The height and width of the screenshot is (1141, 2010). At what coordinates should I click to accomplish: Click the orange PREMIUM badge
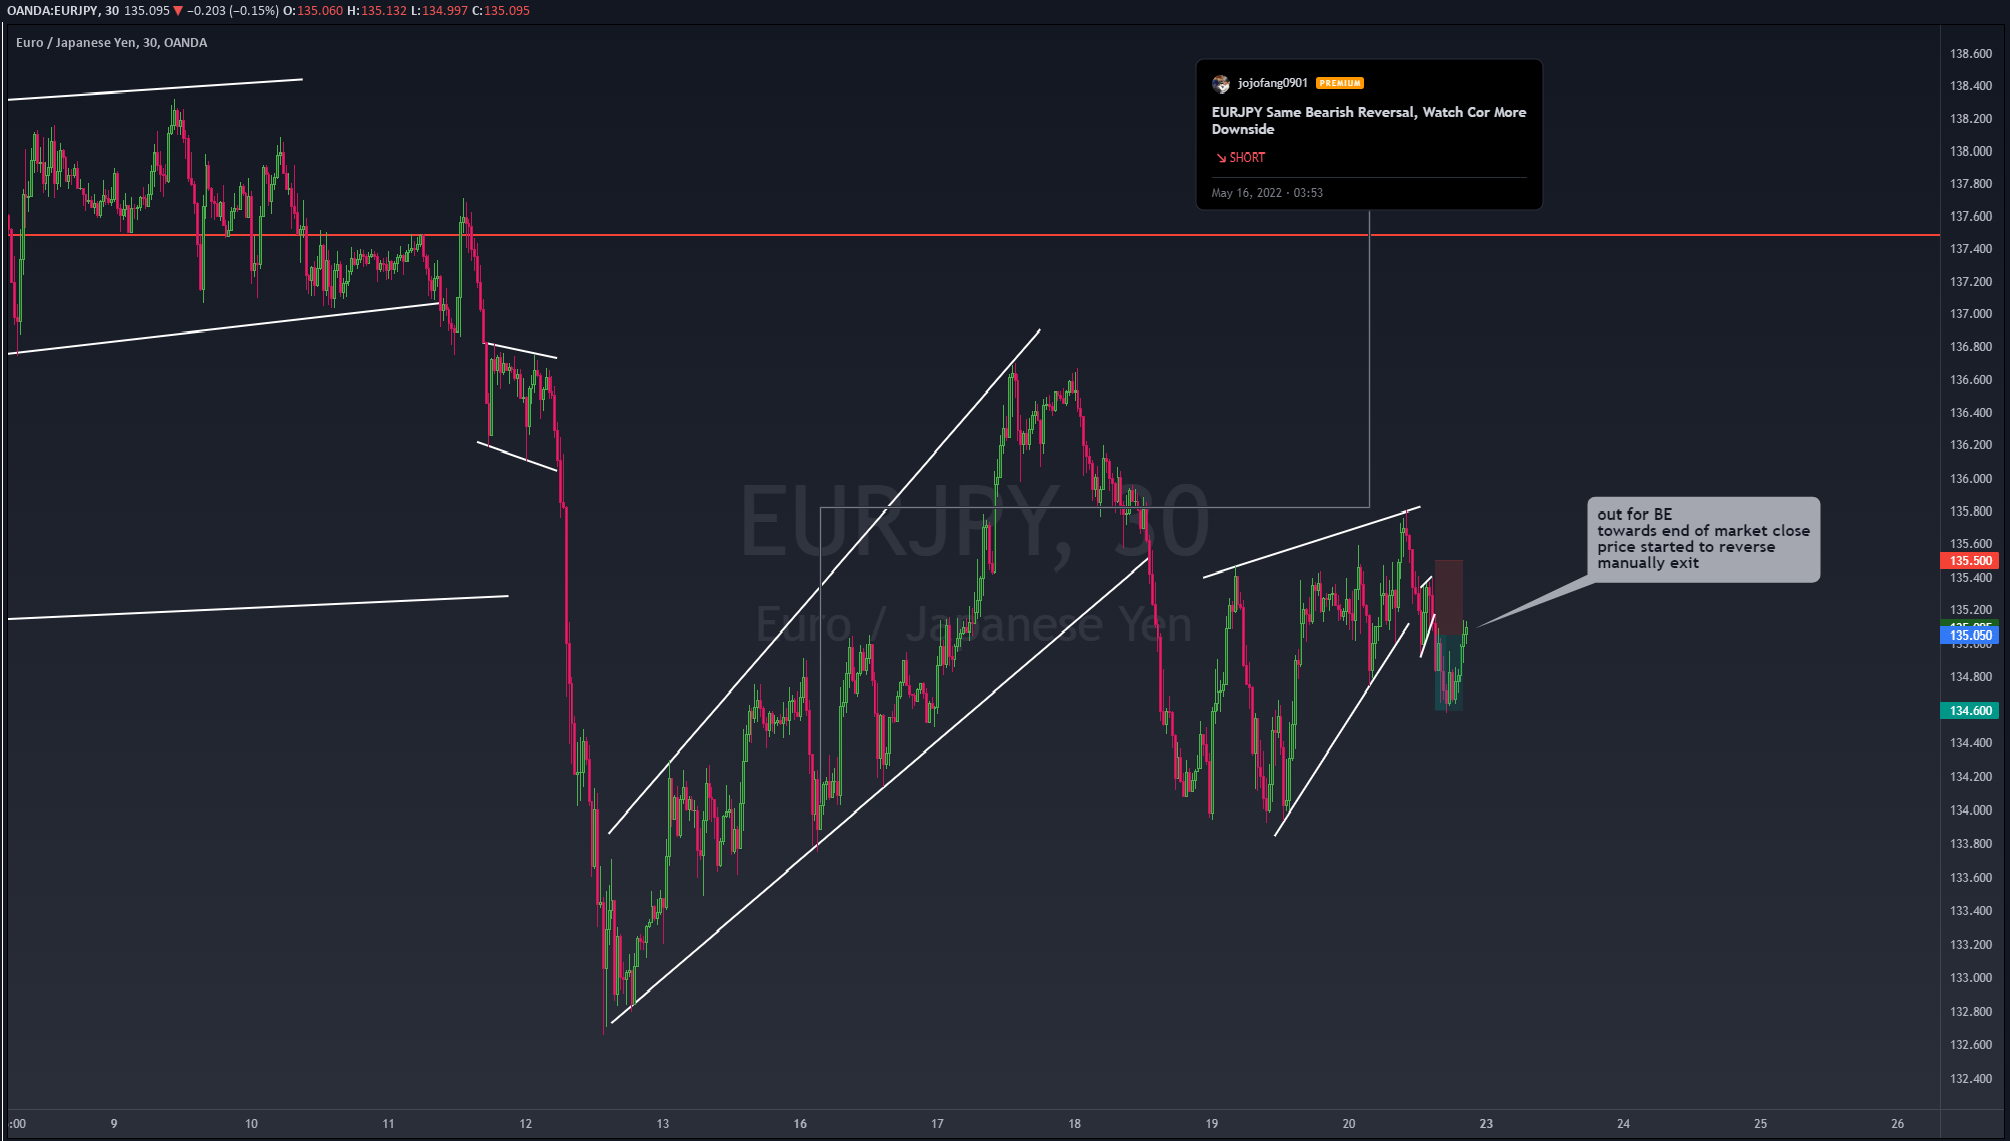click(x=1340, y=83)
